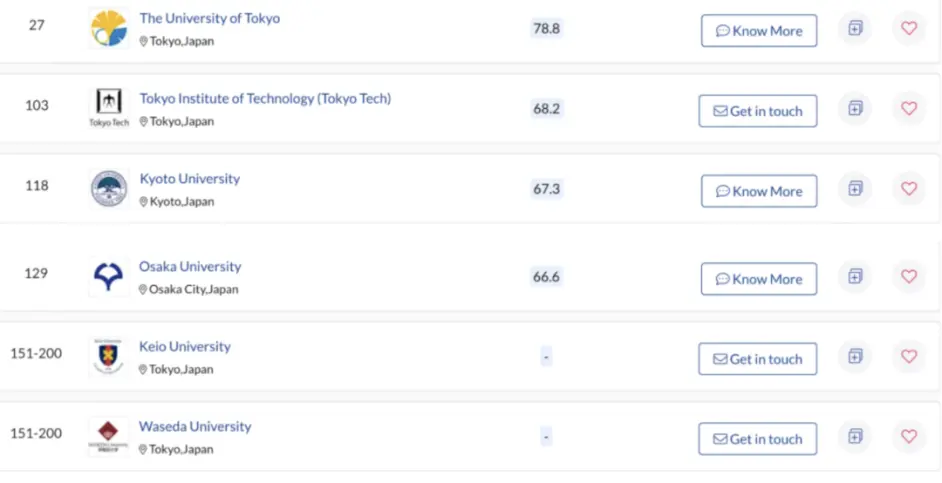The image size is (942, 483).
Task: Open The University of Tokyo link
Action: (x=210, y=19)
